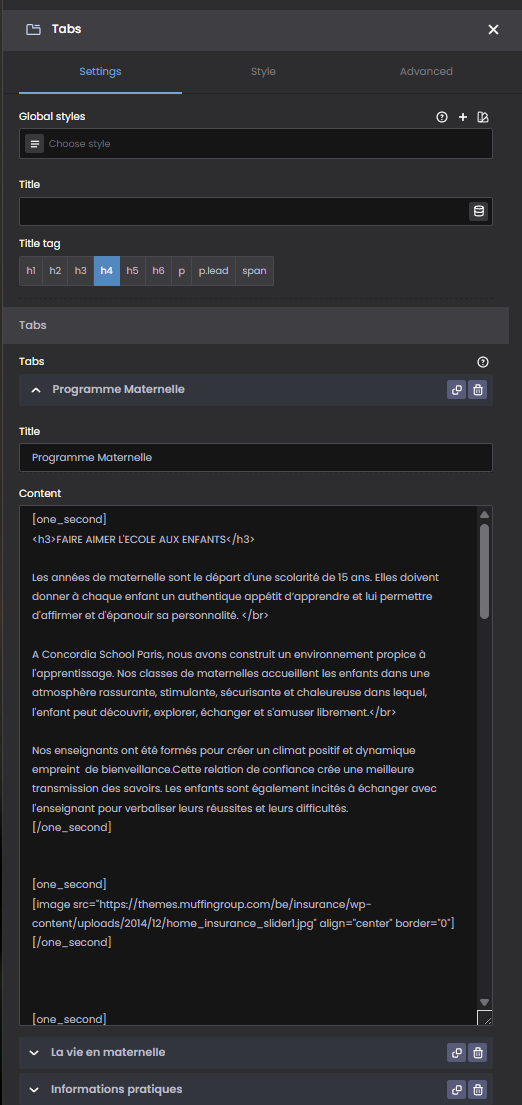
Task: Delete the Programme Maternelle tab
Action: click(478, 390)
